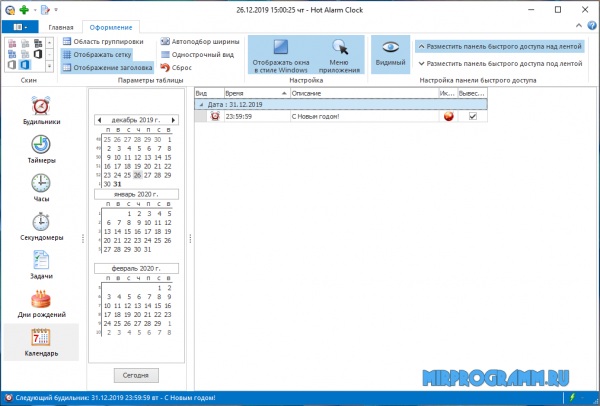Click the февраль 2020 г. month header
Image resolution: width=600 pixels, height=406 pixels.
pos(136,269)
